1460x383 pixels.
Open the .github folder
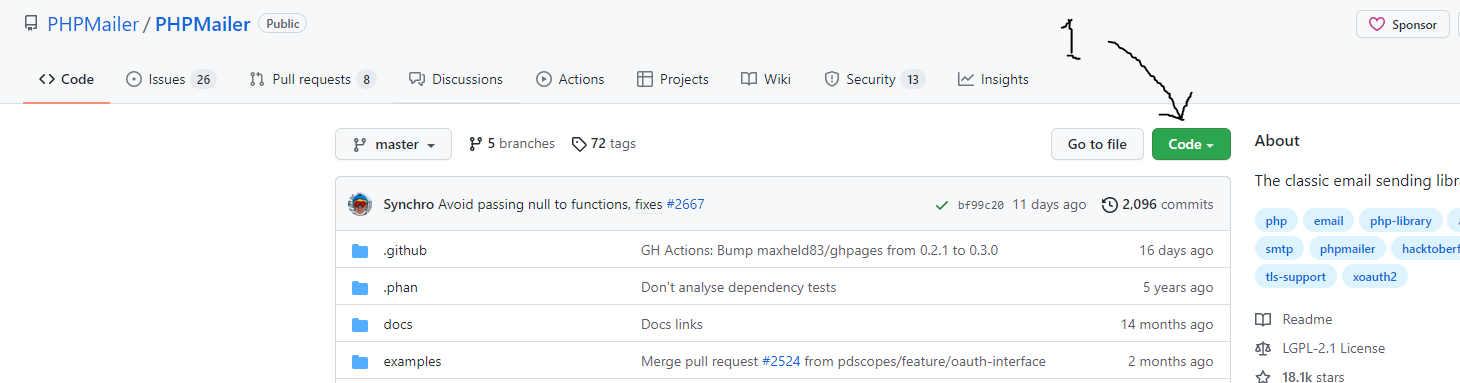click(405, 250)
